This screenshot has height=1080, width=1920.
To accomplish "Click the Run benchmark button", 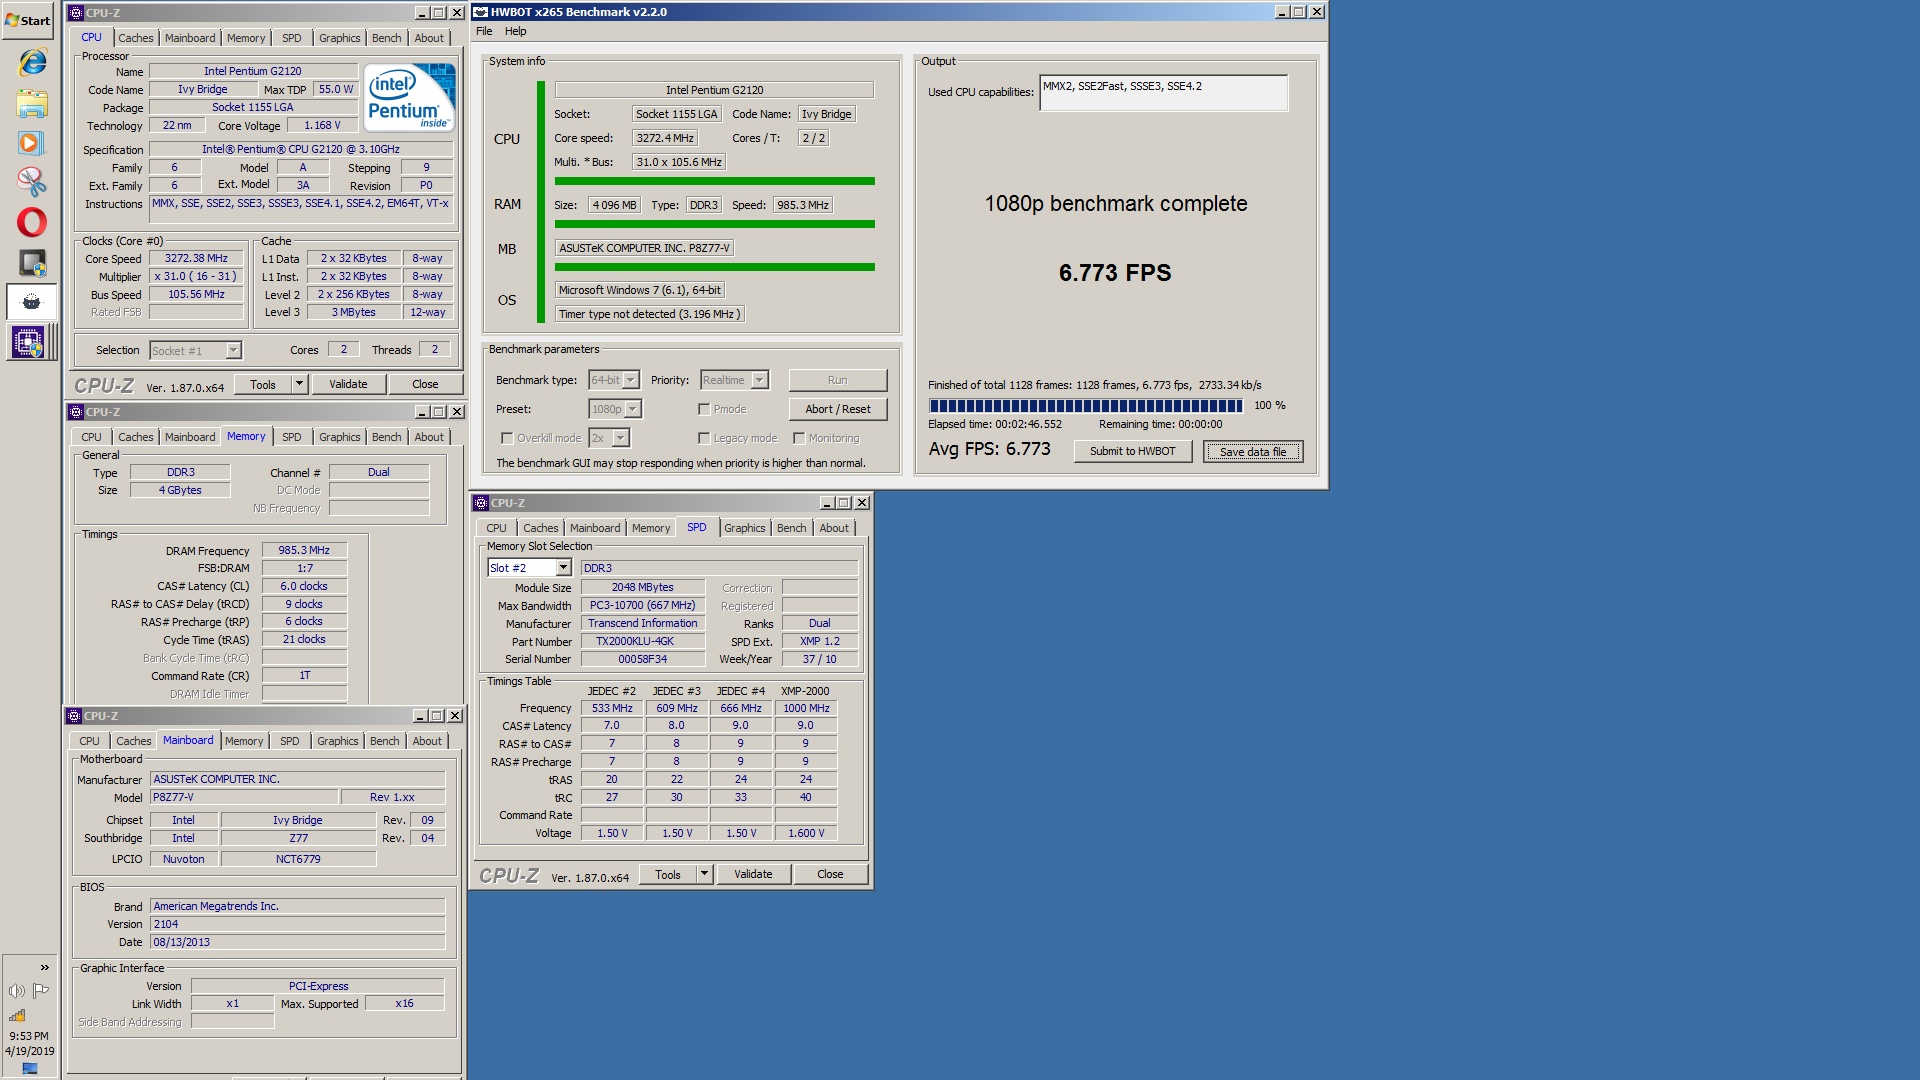I will click(x=837, y=380).
